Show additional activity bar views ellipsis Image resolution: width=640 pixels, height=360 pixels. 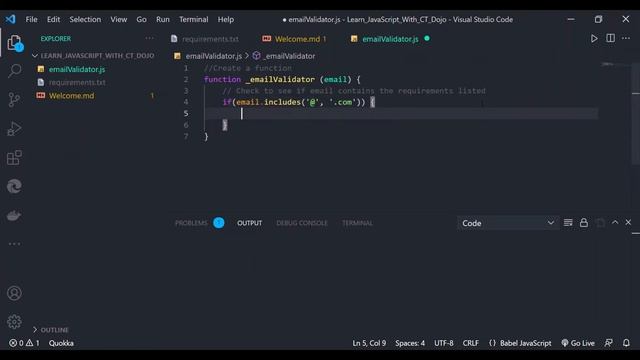tap(14, 244)
